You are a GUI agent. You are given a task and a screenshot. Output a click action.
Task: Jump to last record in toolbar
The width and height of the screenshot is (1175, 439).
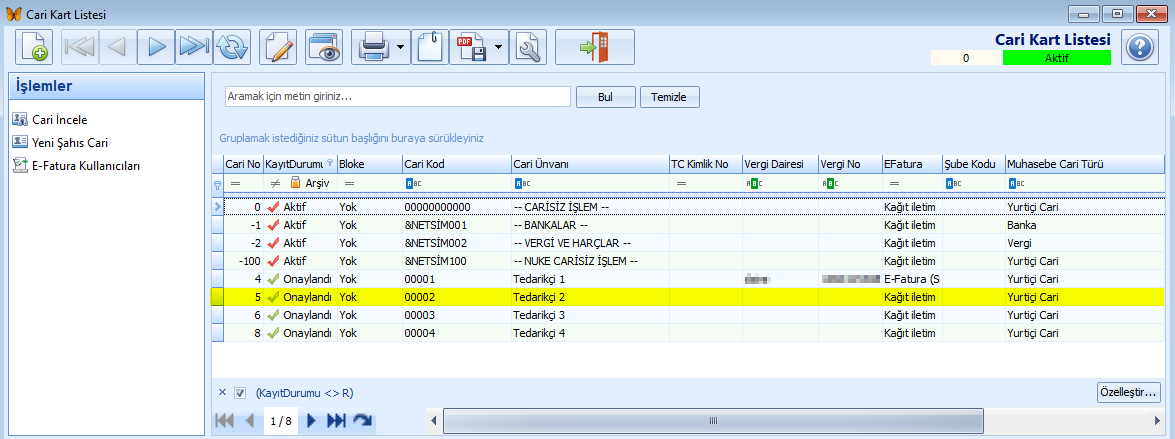point(194,47)
